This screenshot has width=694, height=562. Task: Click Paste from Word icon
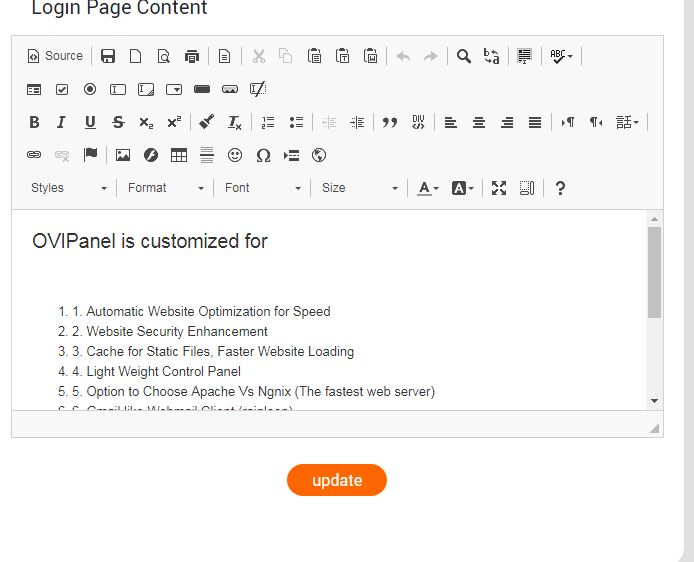pyautogui.click(x=370, y=56)
